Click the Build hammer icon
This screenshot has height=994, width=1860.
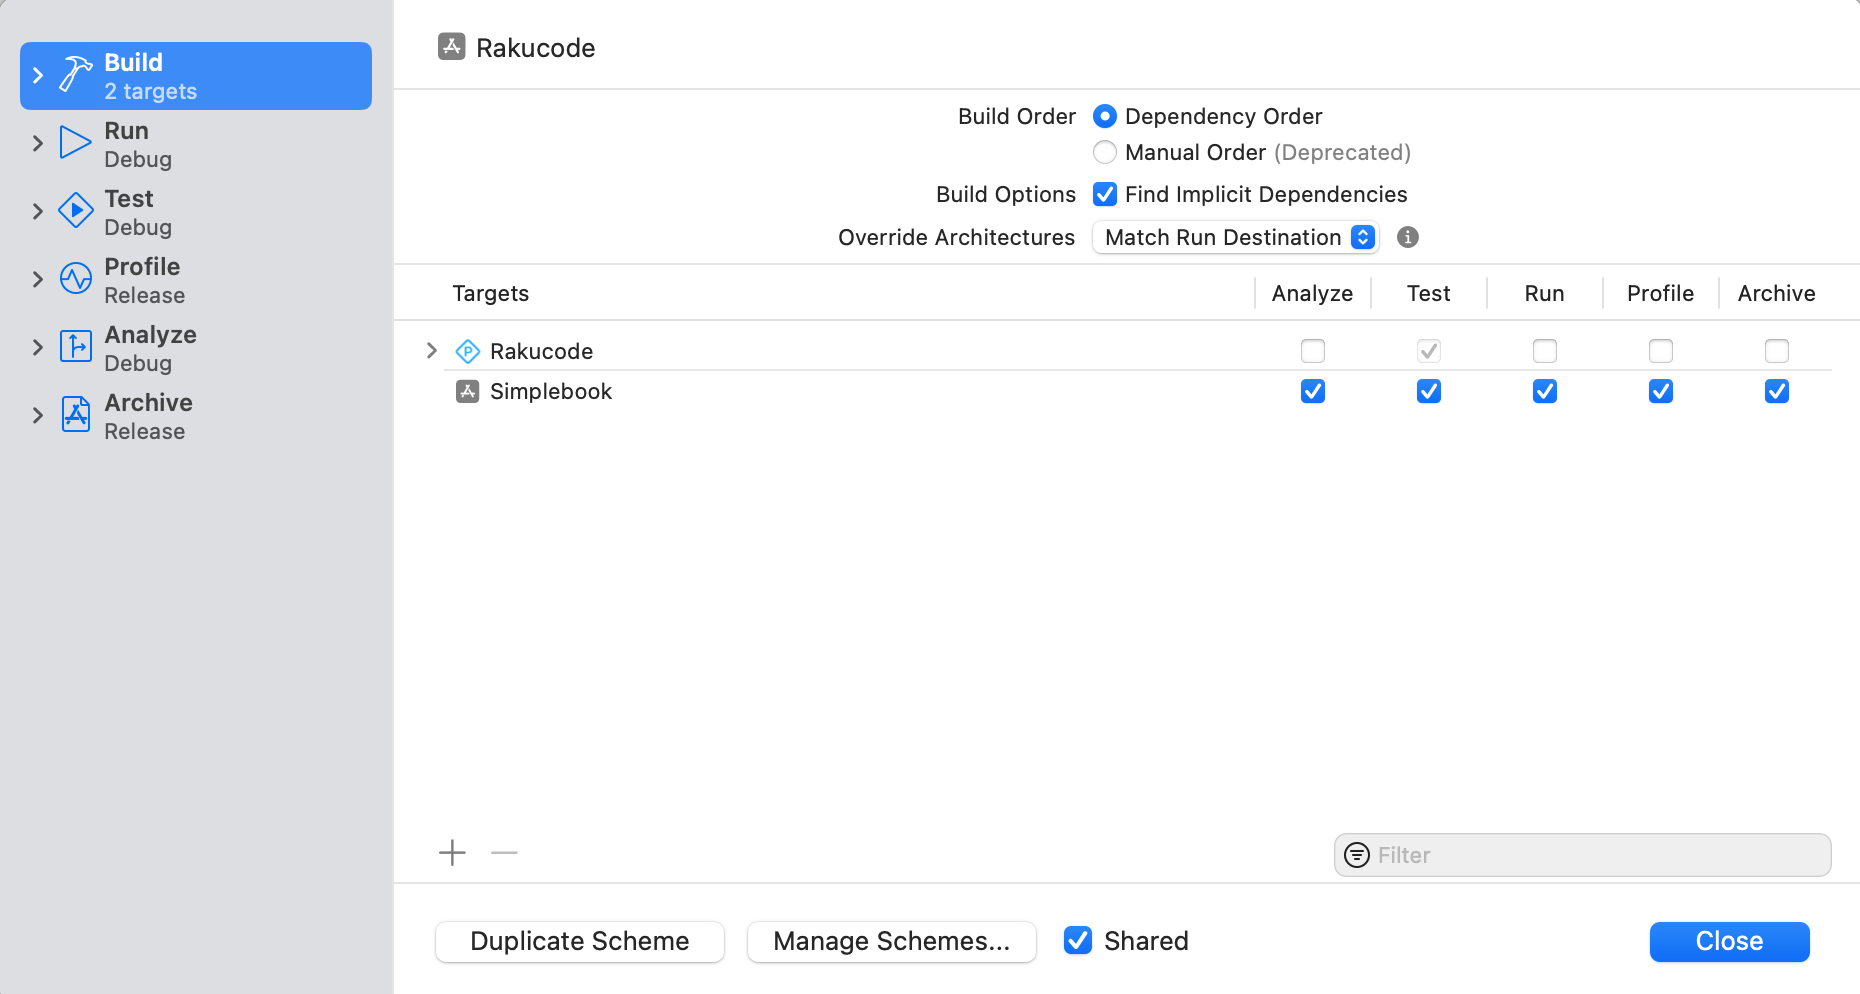(x=76, y=75)
